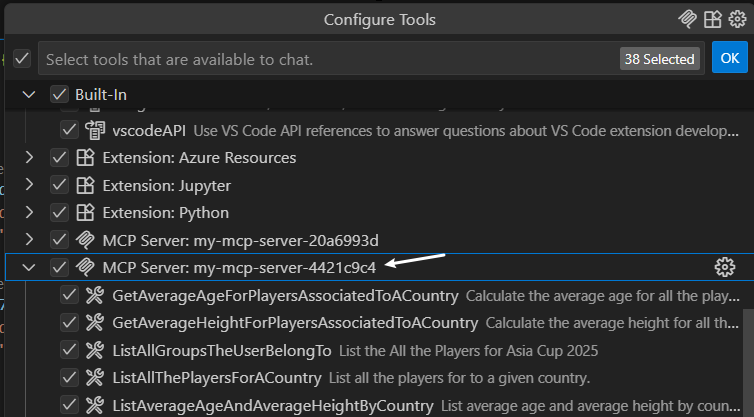Click tool icon of GetAverageHeightForPlayersAssociatedToACountry
The height and width of the screenshot is (417, 754).
[95, 323]
